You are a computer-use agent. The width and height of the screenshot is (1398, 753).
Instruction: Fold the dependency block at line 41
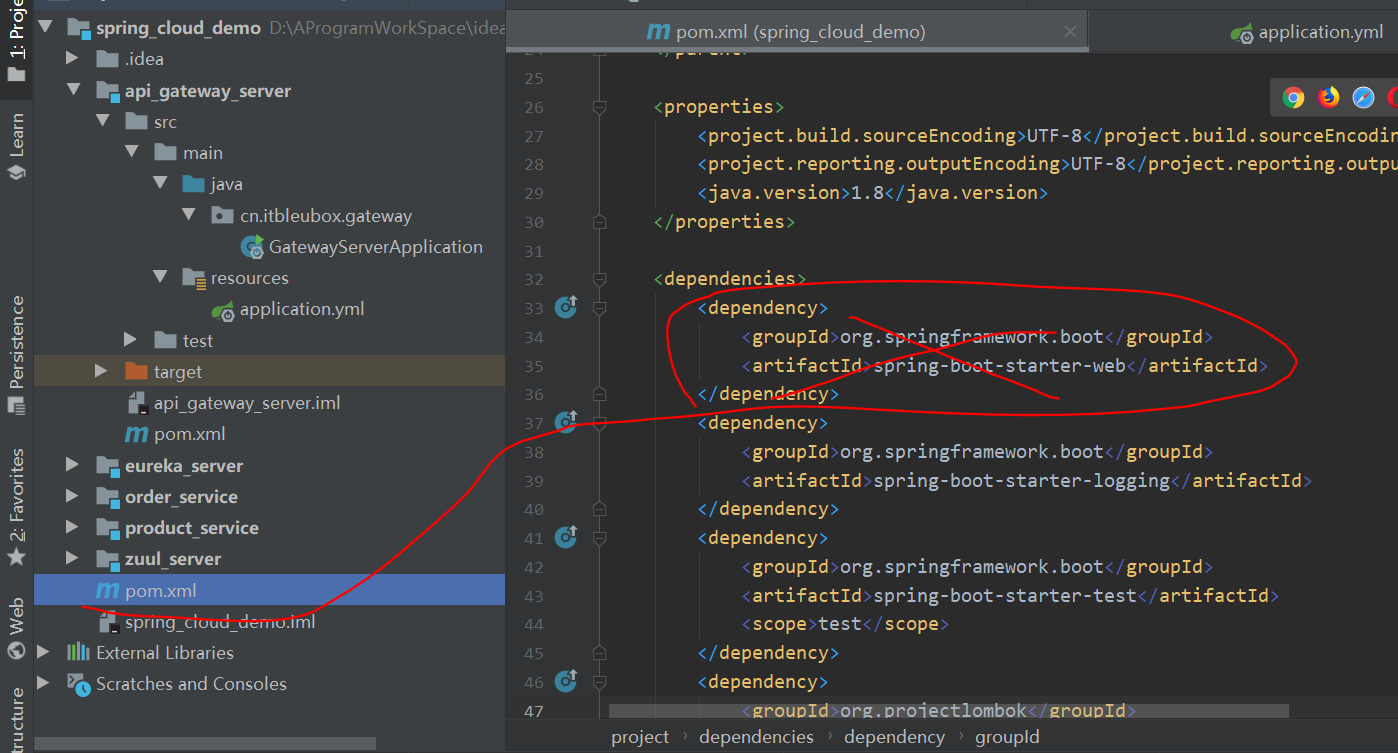599,538
